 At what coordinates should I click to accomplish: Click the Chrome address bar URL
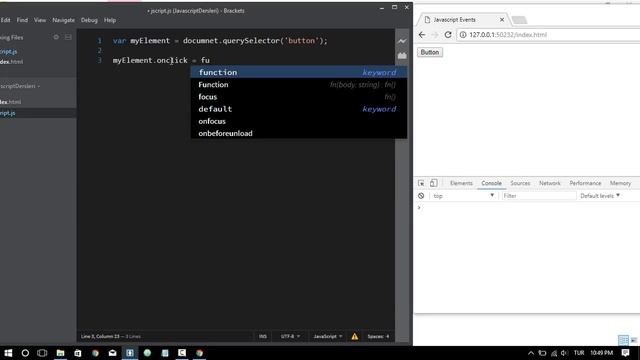tap(508, 35)
